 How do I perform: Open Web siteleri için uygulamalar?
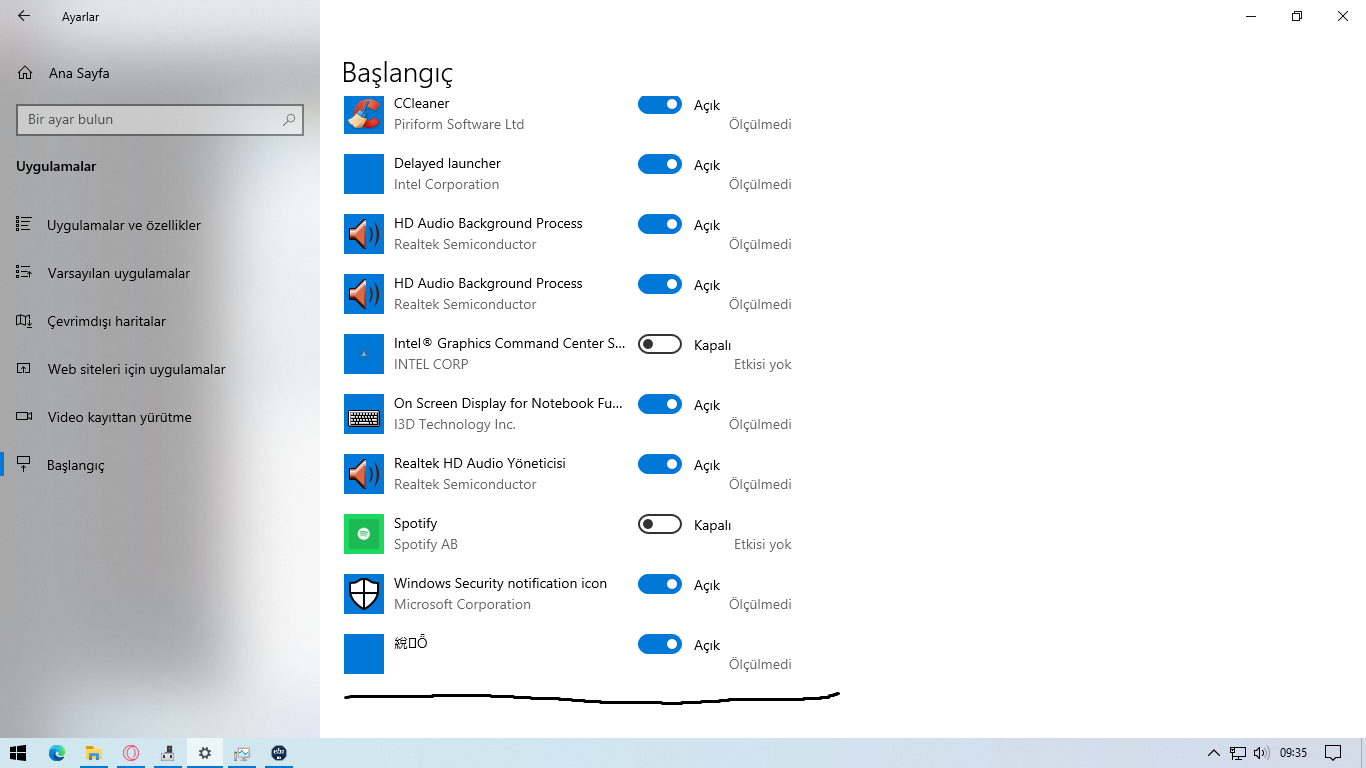[160, 369]
